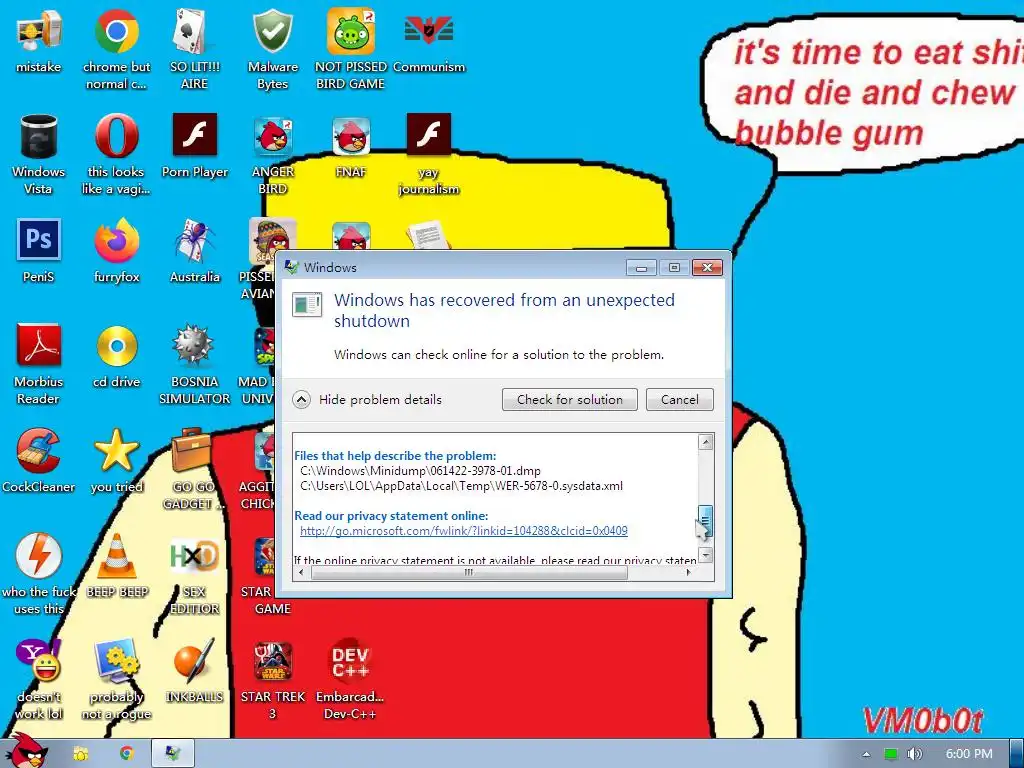Click the details pane scroll-down arrow
The width and height of the screenshot is (1024, 768).
pyautogui.click(x=705, y=555)
